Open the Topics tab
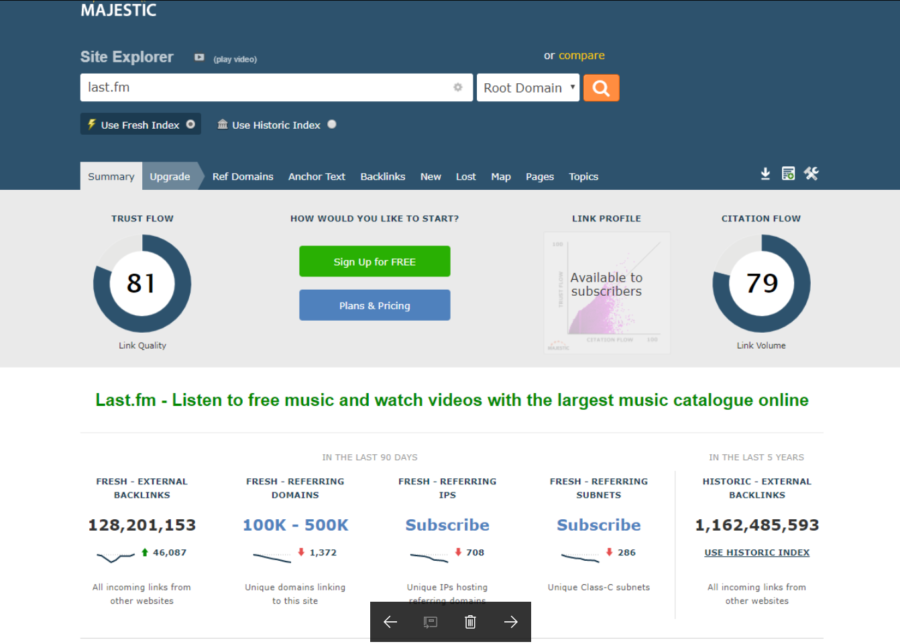The width and height of the screenshot is (900, 644). [x=583, y=177]
